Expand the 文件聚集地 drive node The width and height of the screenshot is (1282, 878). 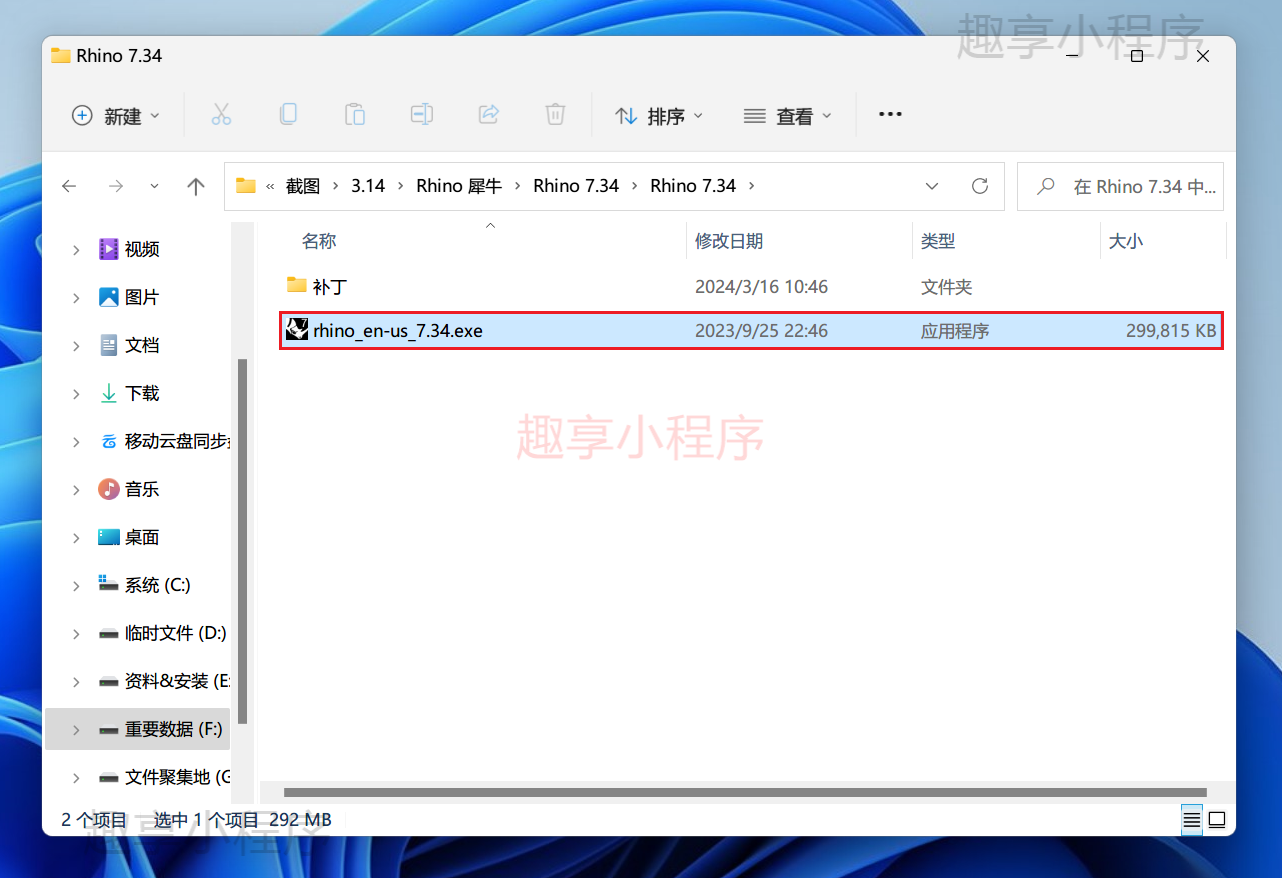76,777
